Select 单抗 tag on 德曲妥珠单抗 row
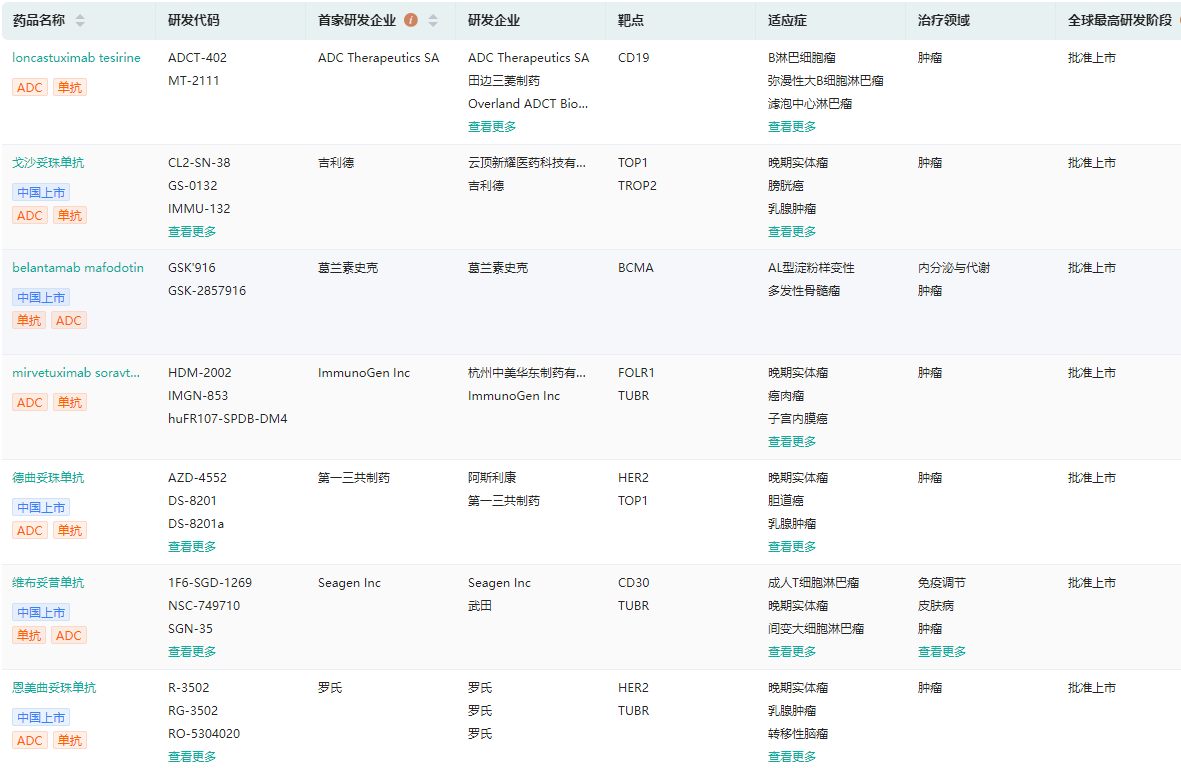Viewport: 1181px width, 768px height. tap(70, 530)
